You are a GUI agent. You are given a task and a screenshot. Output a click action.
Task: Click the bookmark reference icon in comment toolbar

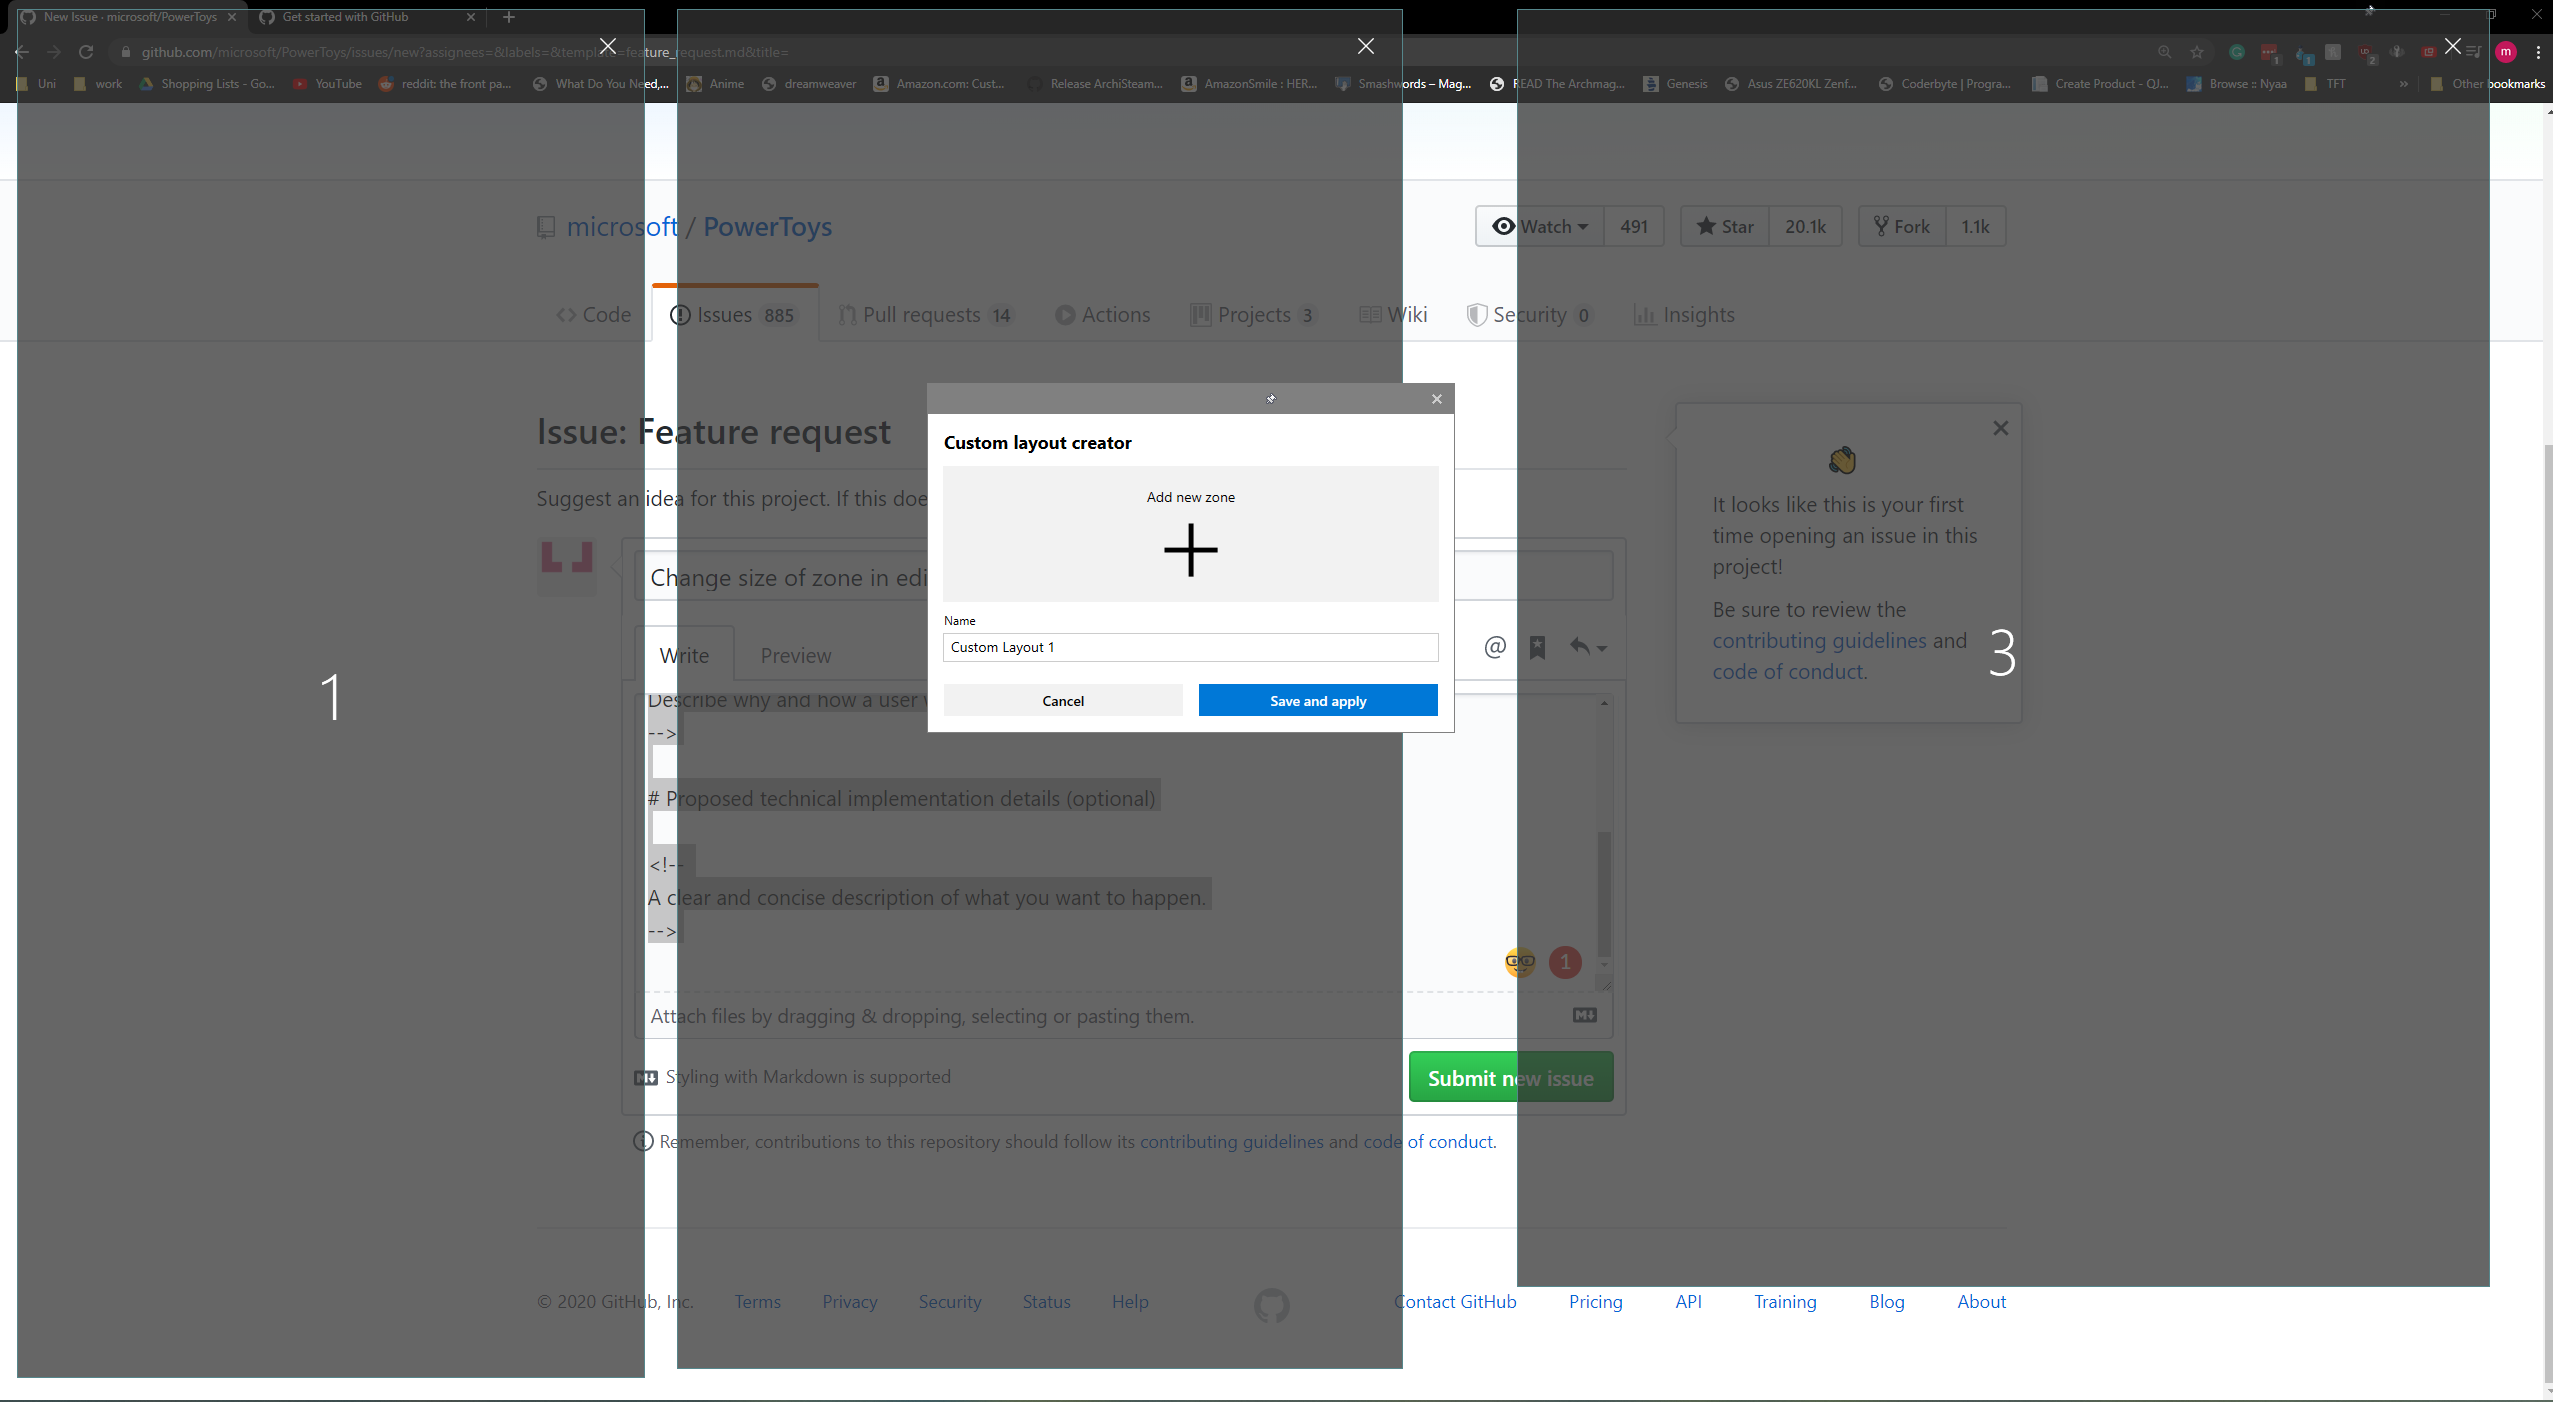1537,647
